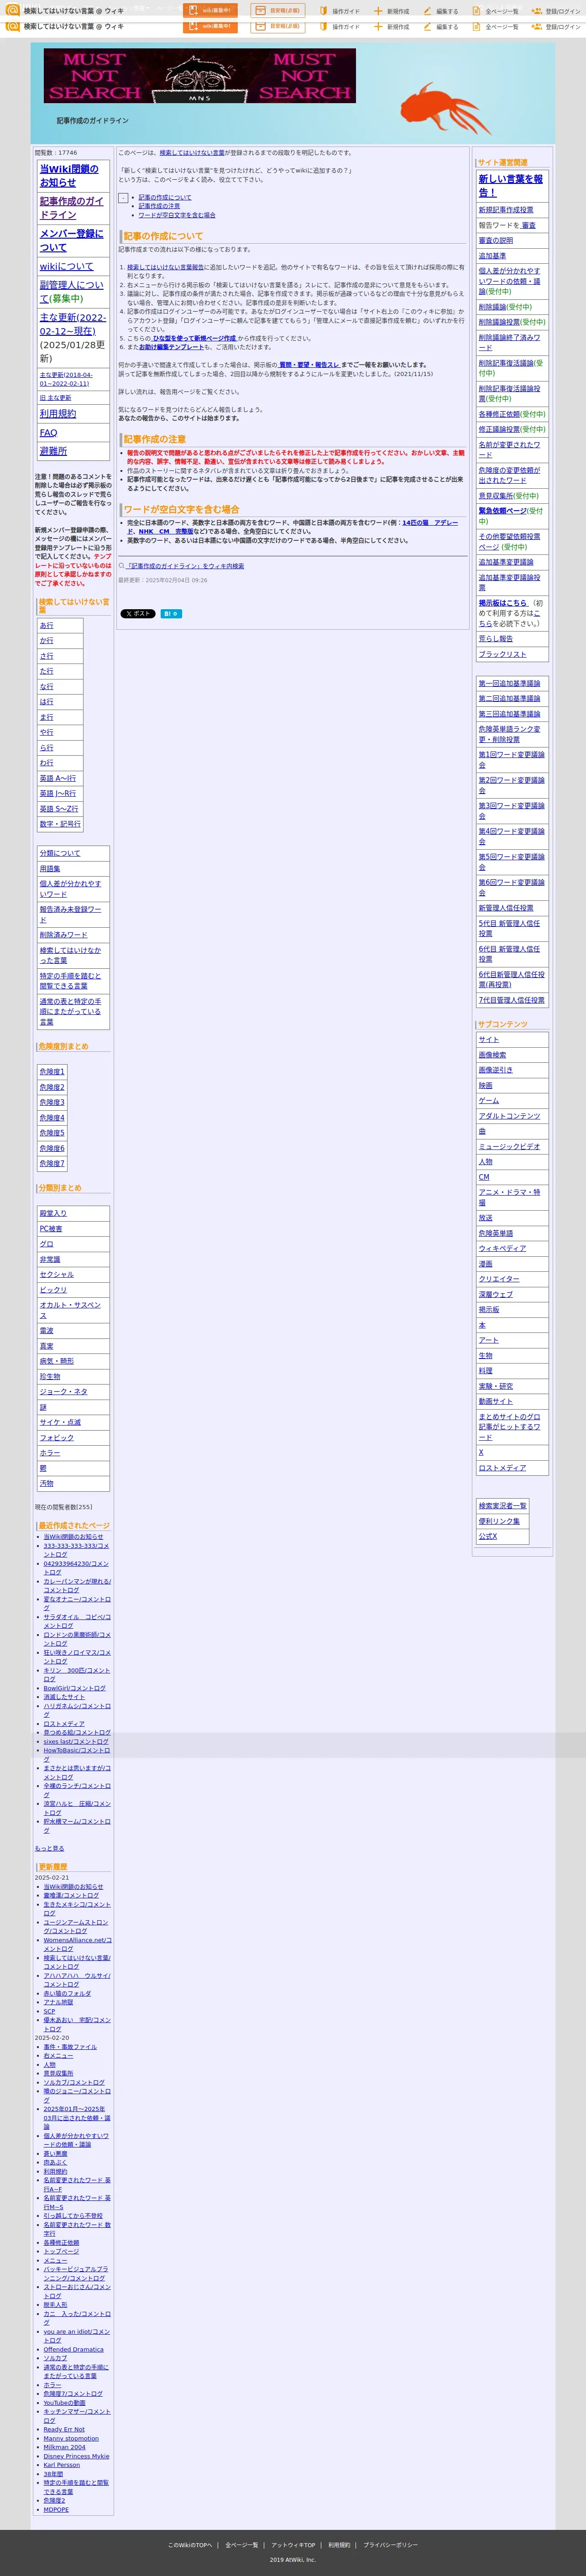Open ビックリ category
The width and height of the screenshot is (586, 2576).
pyautogui.click(x=53, y=1290)
